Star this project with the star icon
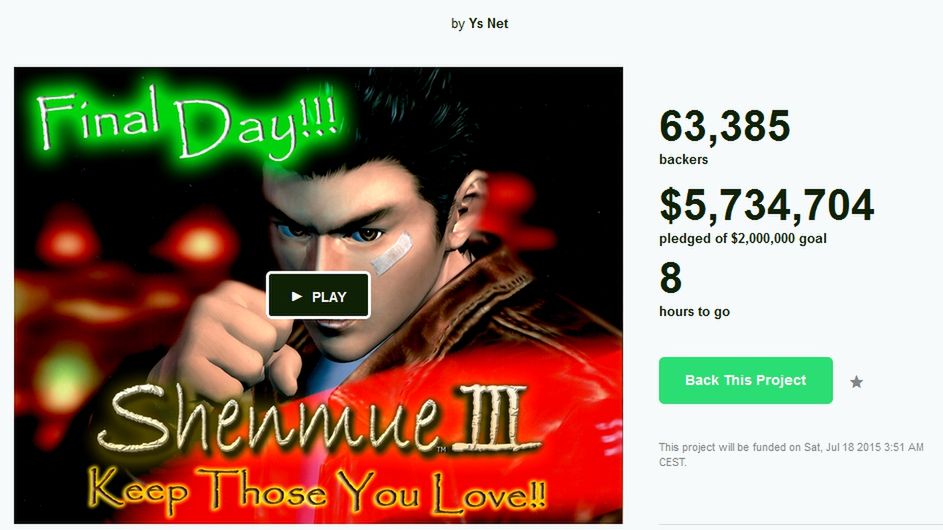 click(856, 381)
